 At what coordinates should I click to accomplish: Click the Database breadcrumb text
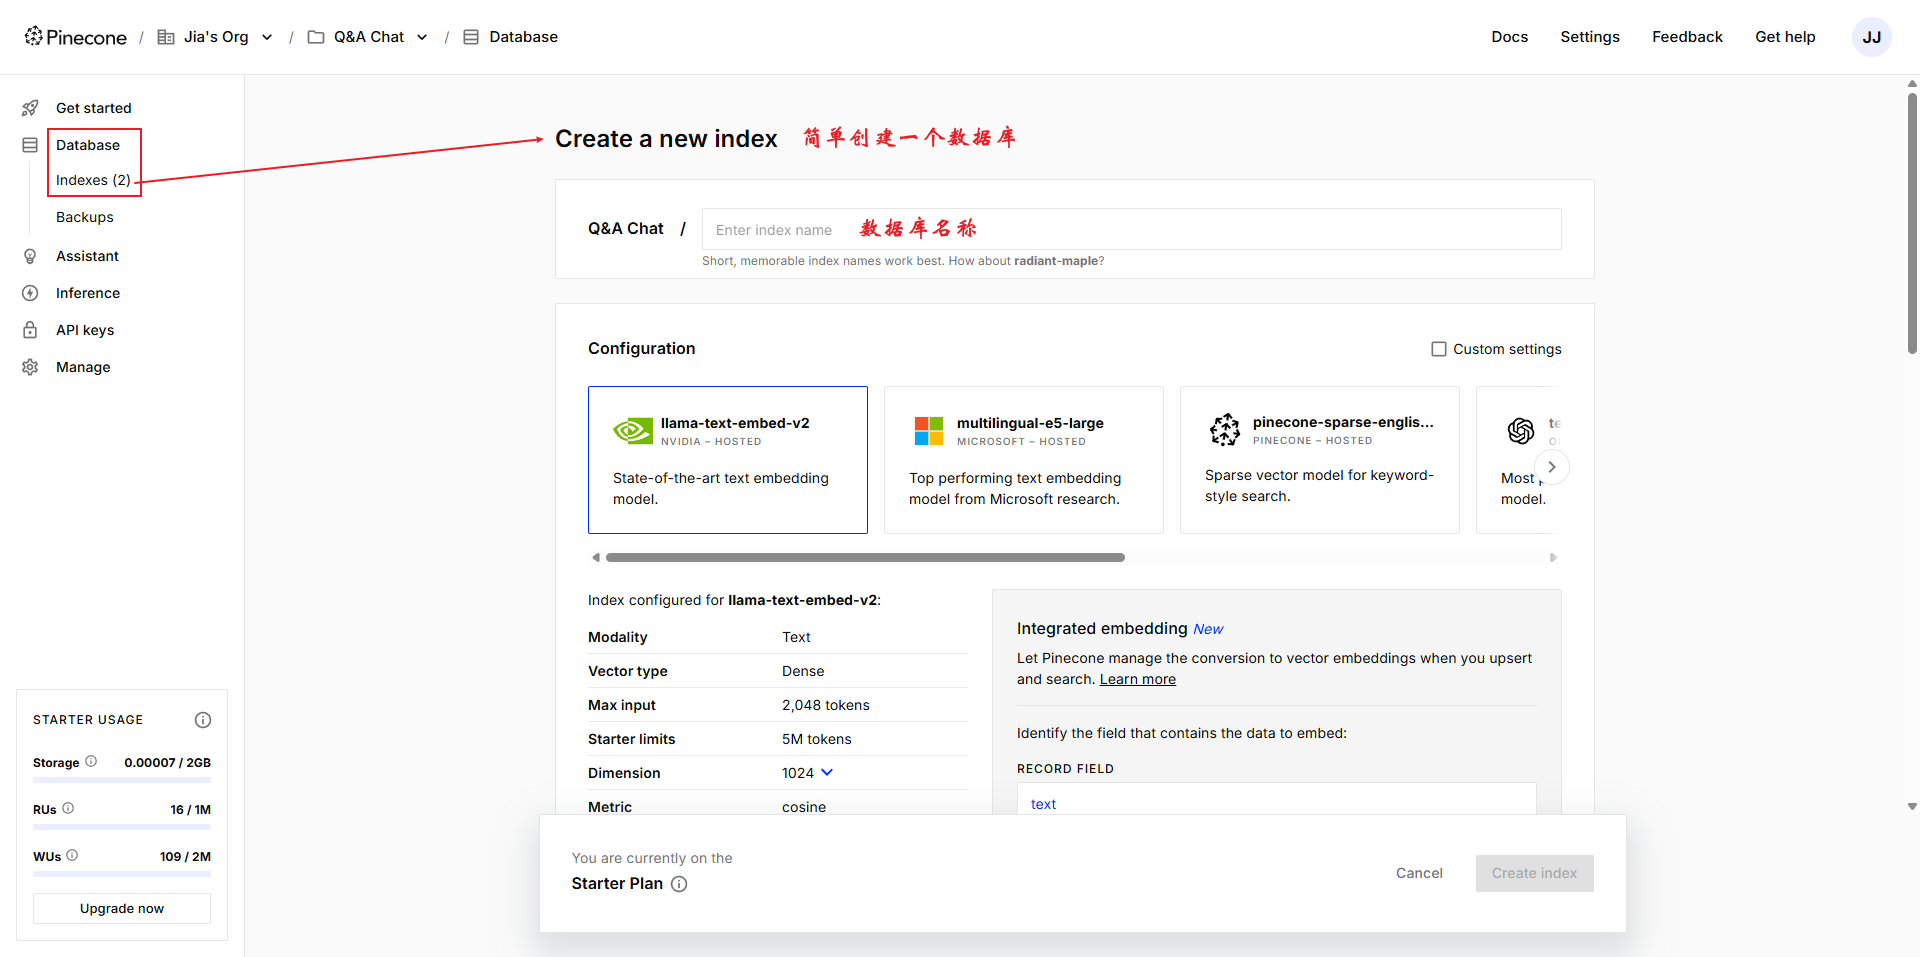[x=523, y=37]
